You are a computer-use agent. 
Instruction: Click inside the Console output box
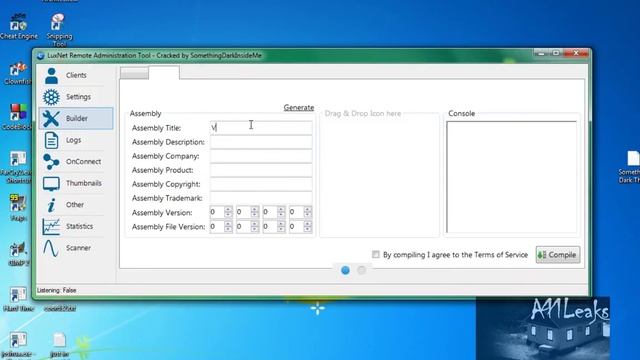511,177
